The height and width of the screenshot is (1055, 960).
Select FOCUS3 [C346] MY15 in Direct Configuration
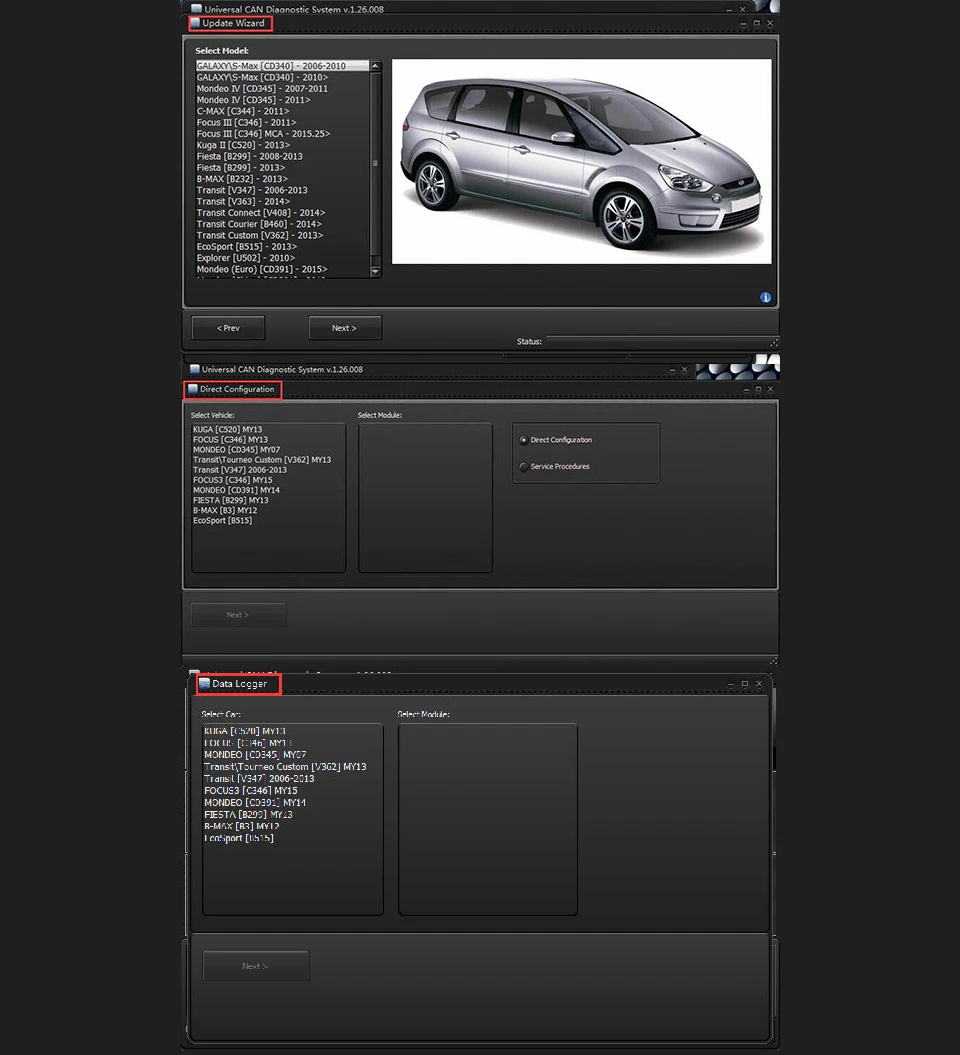click(233, 480)
